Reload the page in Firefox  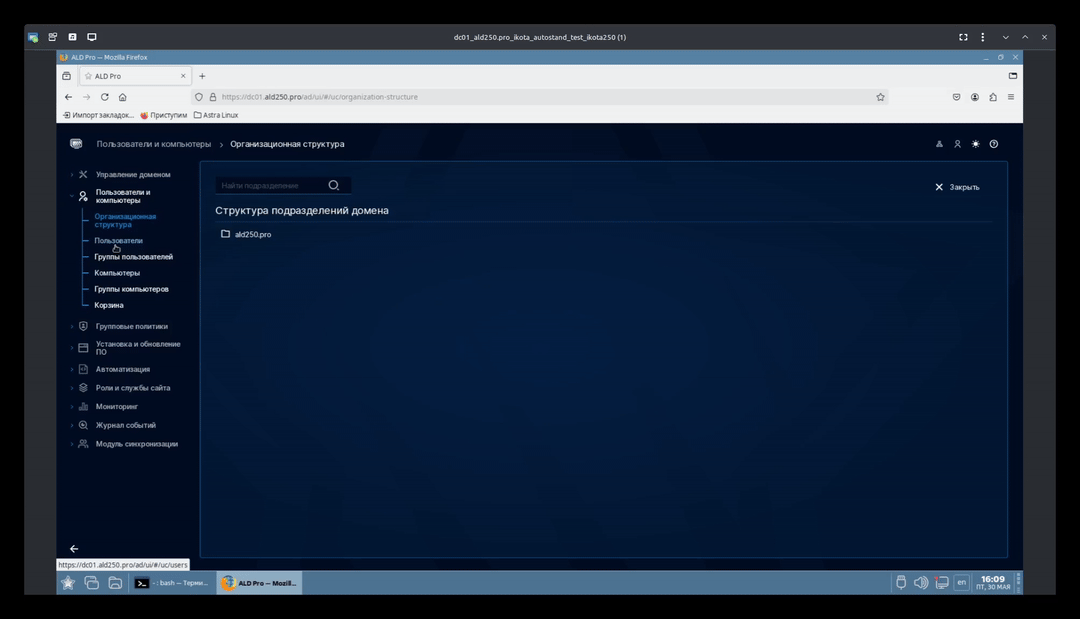pos(104,97)
